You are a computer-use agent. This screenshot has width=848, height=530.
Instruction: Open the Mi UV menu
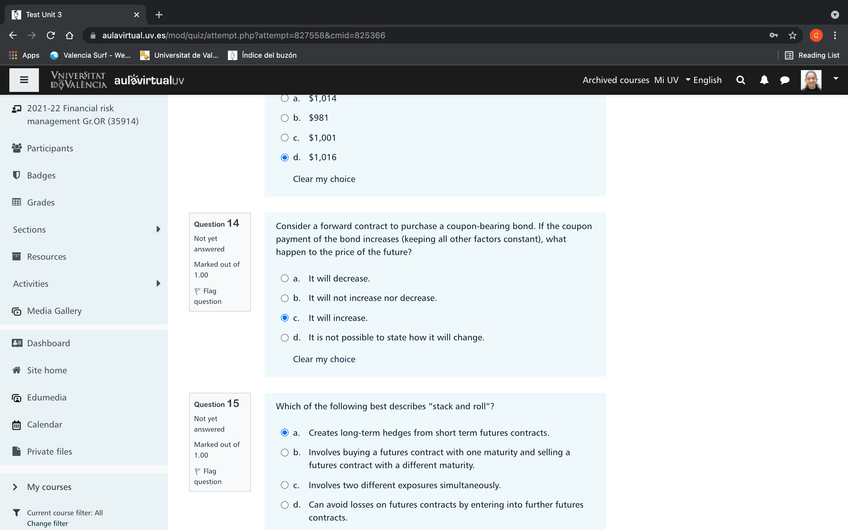[666, 80]
